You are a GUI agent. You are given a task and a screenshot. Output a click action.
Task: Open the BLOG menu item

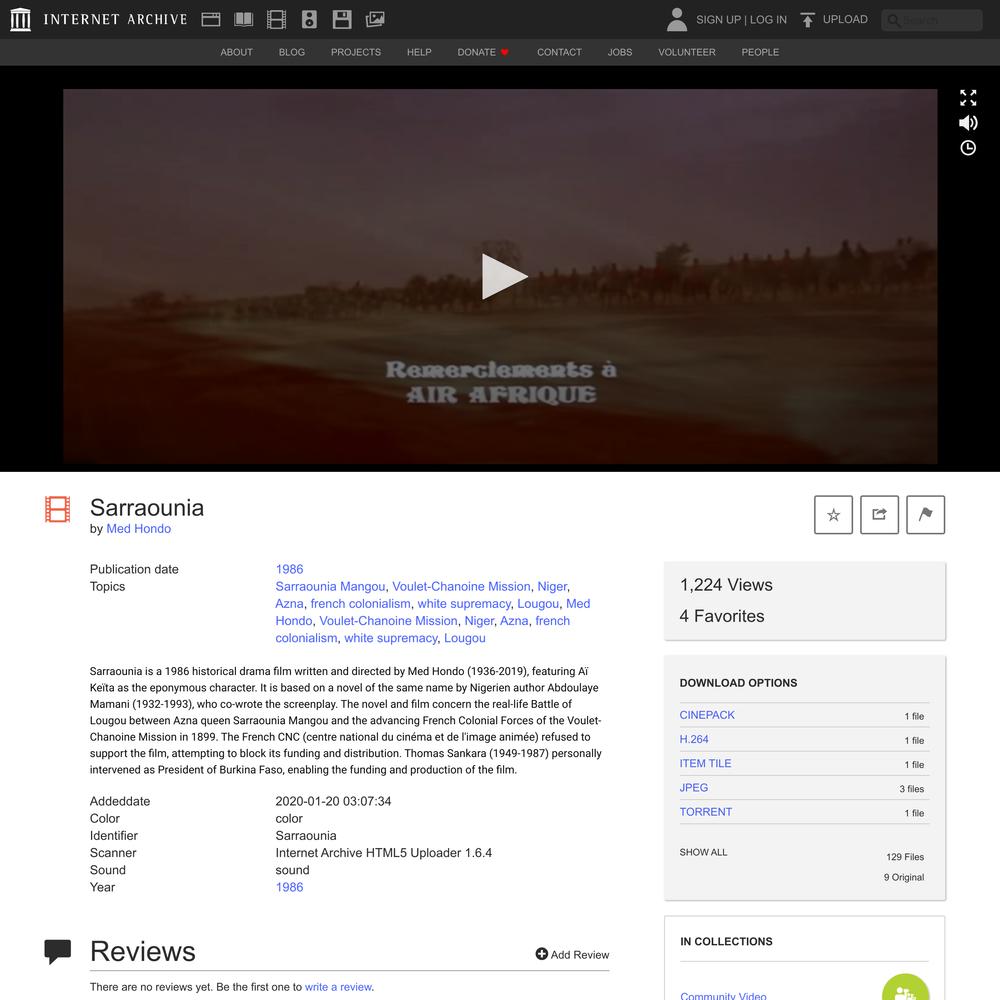click(x=291, y=52)
